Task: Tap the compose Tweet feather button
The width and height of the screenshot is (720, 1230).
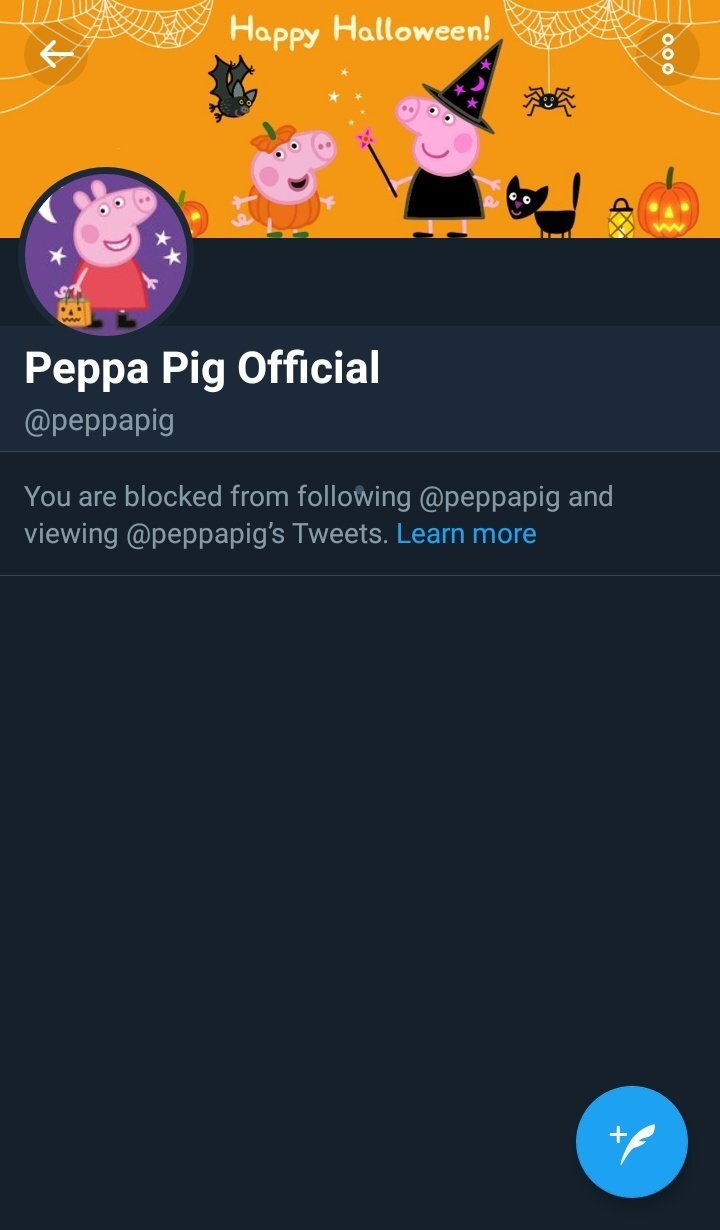Action: 632,1142
